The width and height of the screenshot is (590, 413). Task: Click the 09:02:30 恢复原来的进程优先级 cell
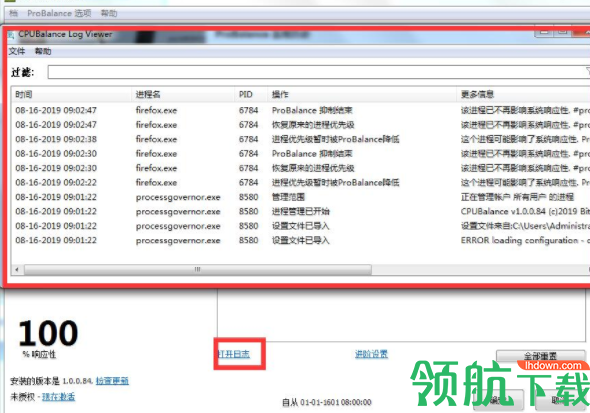tap(313, 168)
